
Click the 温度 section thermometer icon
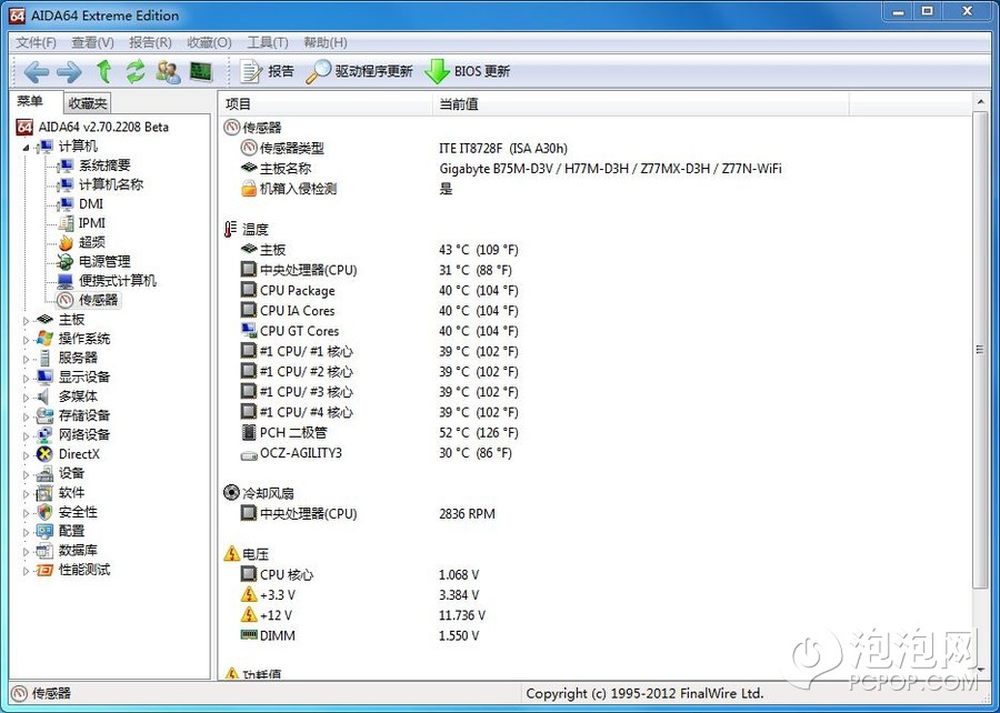231,229
